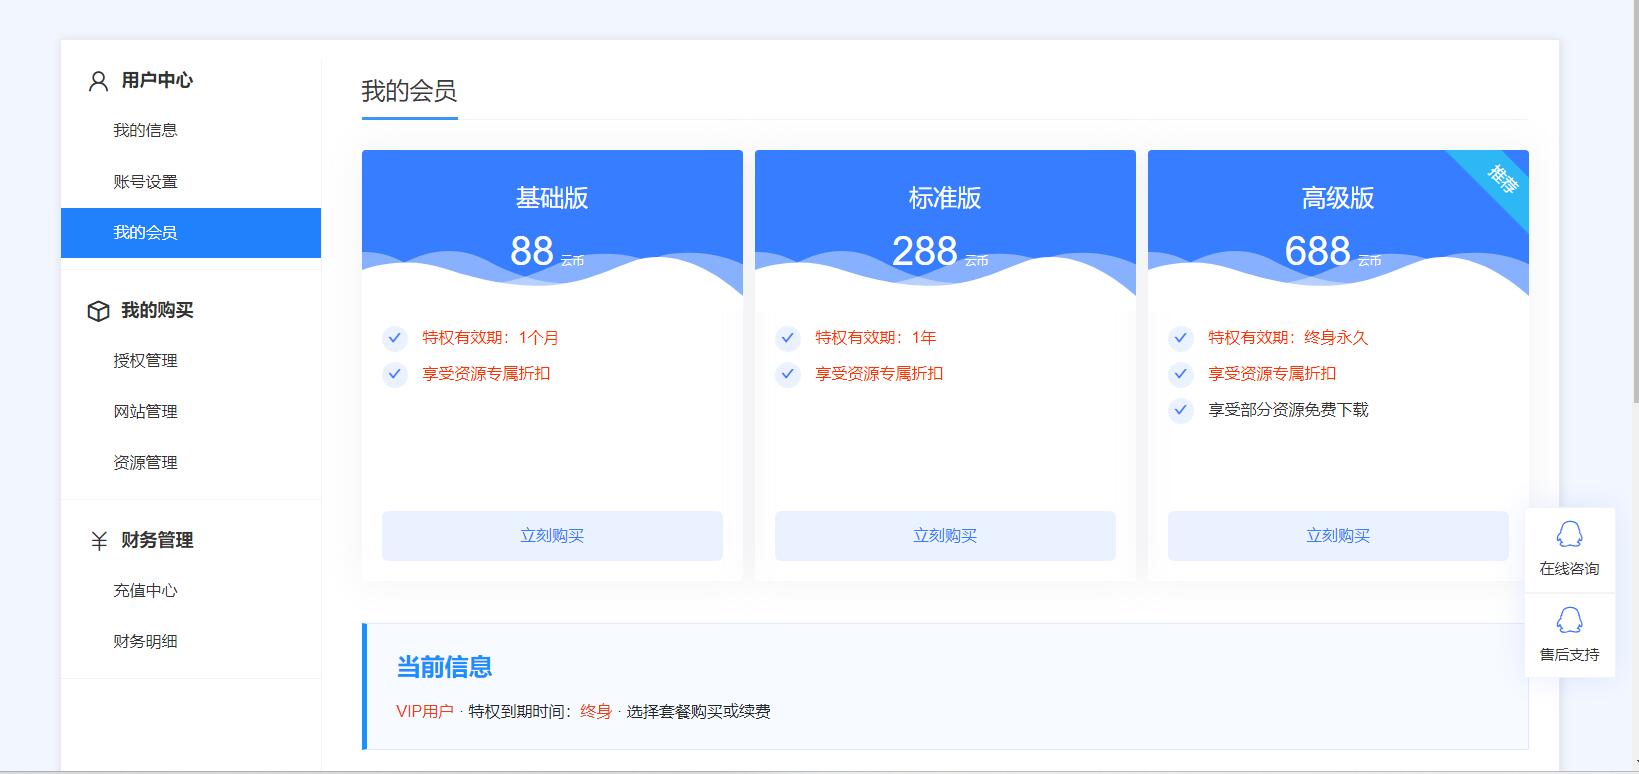The image size is (1639, 774).
Task: Click the red 终身 expiry value
Action: point(596,712)
